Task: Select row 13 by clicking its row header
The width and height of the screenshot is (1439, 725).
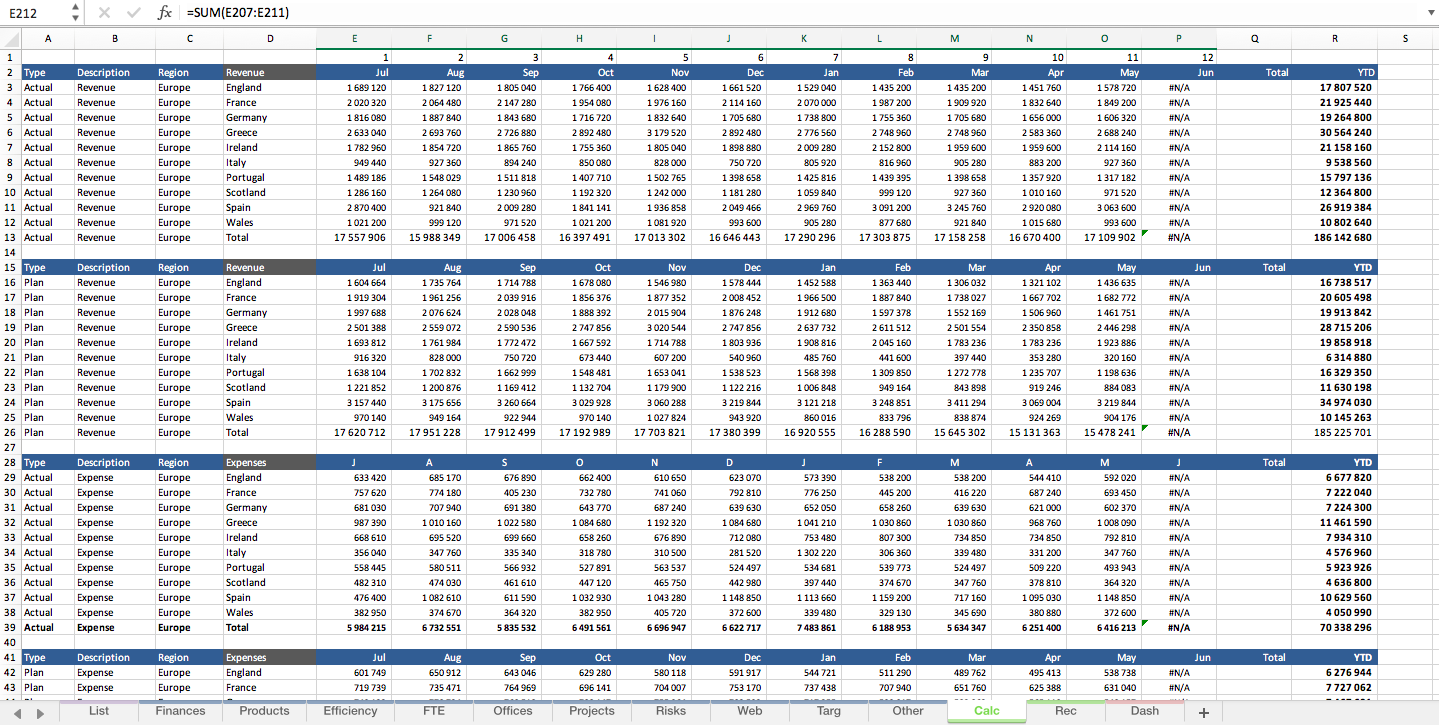Action: tap(8, 237)
